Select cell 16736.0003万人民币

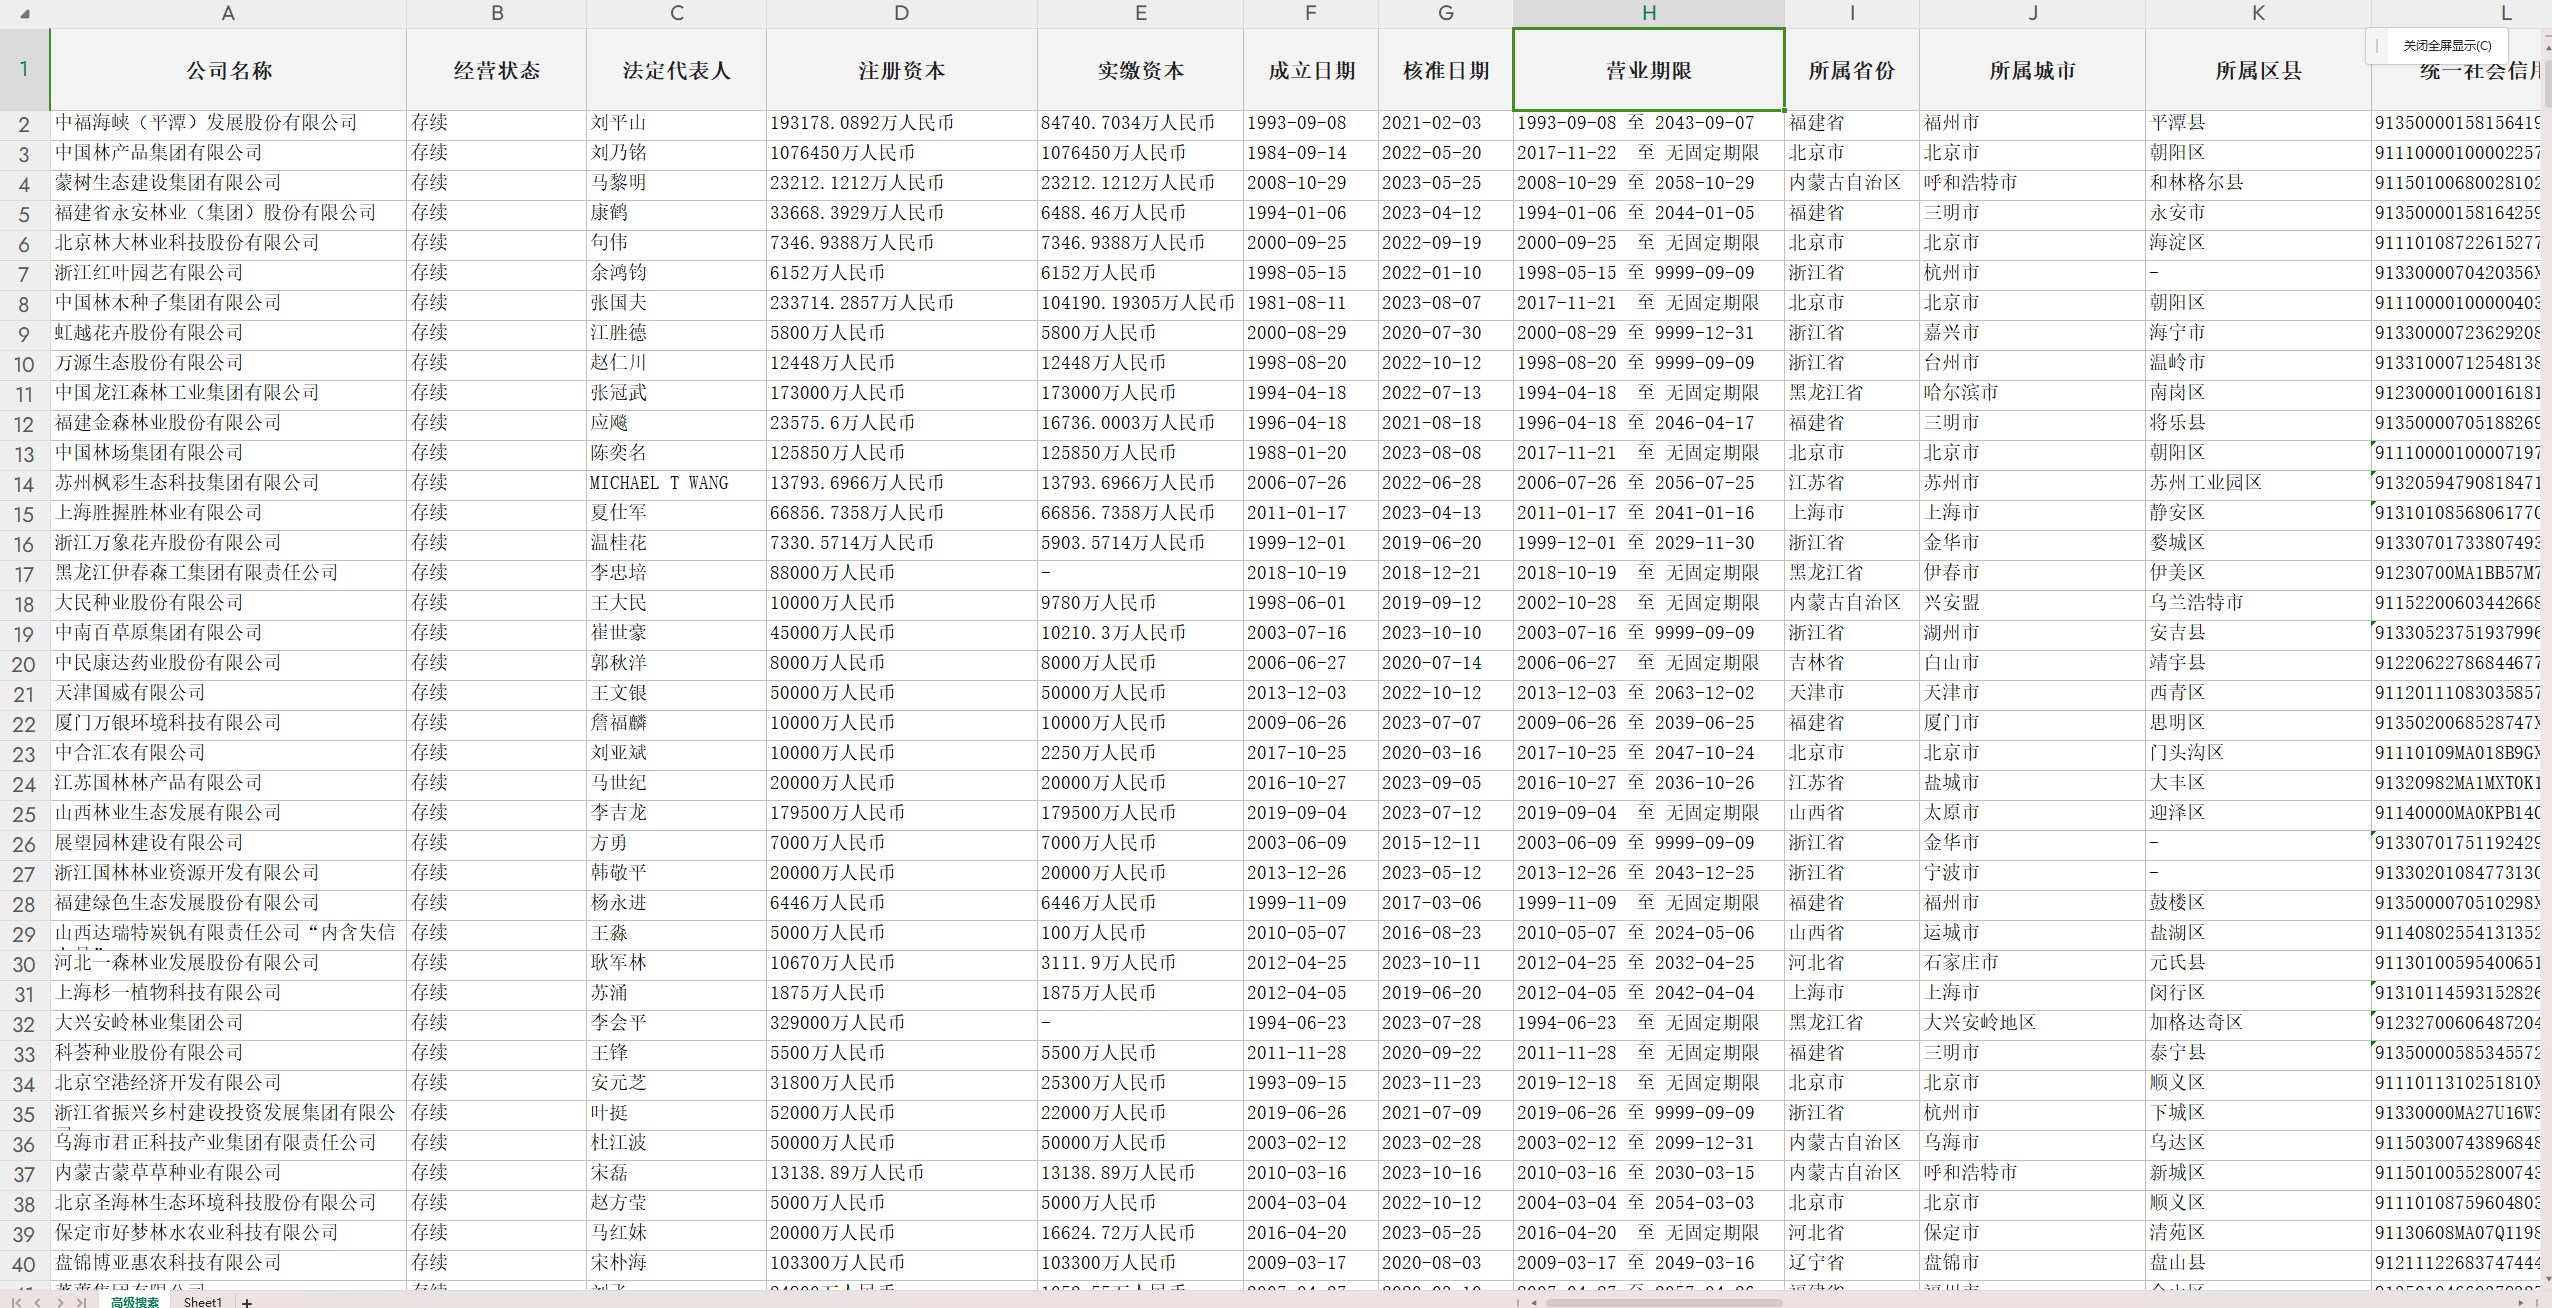tap(1141, 423)
